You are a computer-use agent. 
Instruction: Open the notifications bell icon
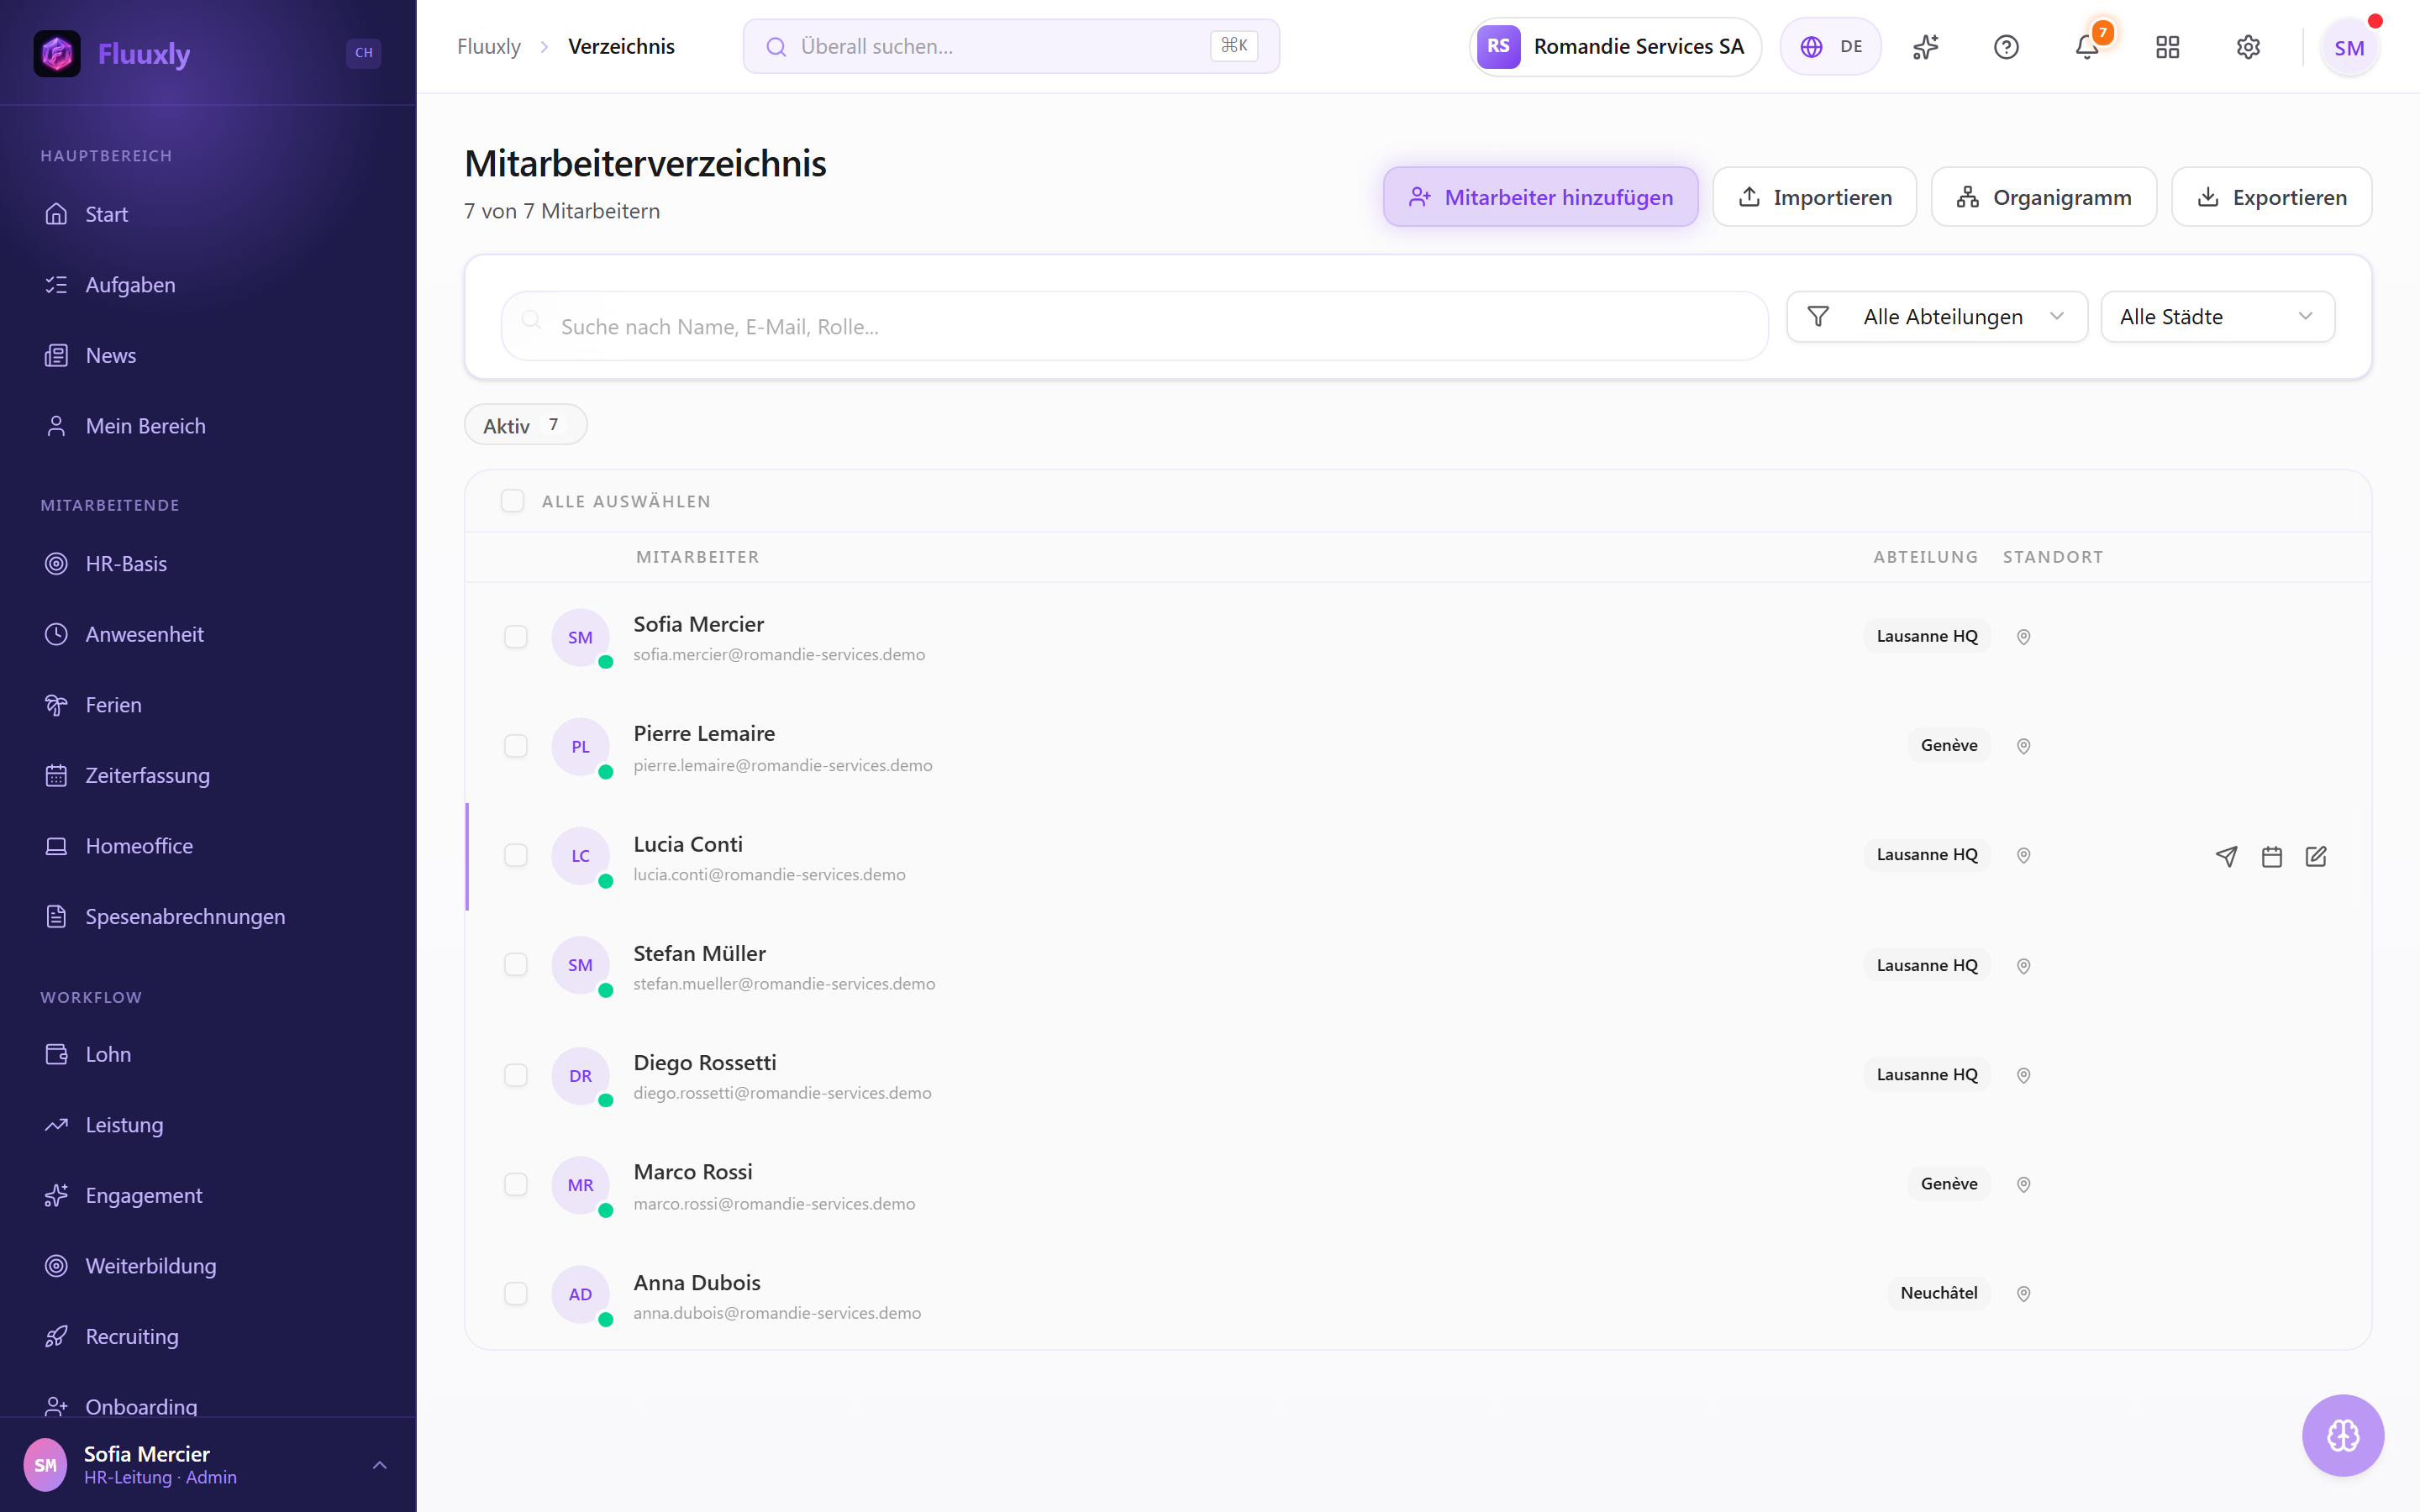tap(2087, 47)
